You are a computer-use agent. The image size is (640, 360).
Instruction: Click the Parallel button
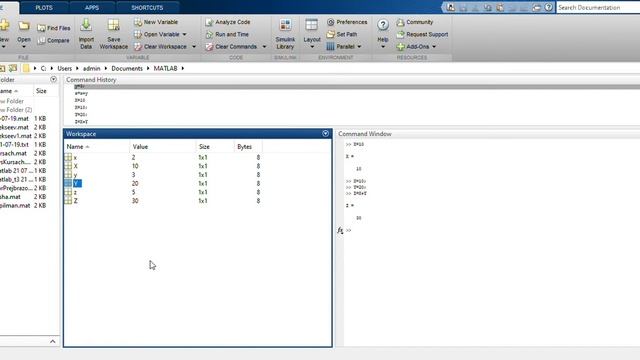coord(341,47)
